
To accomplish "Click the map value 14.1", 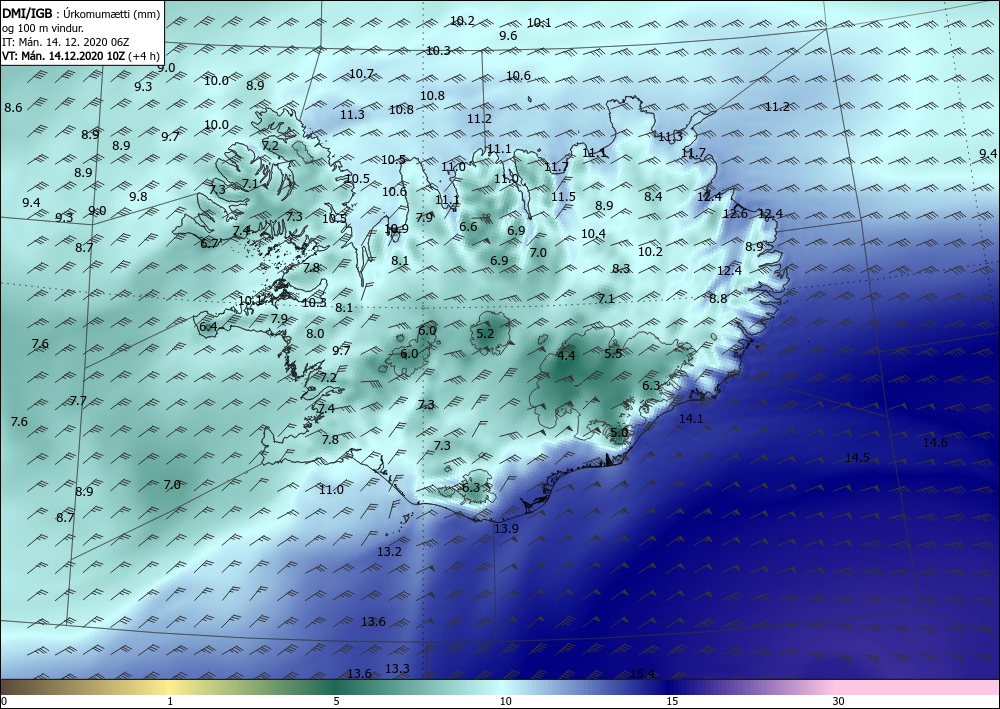I will coord(691,419).
